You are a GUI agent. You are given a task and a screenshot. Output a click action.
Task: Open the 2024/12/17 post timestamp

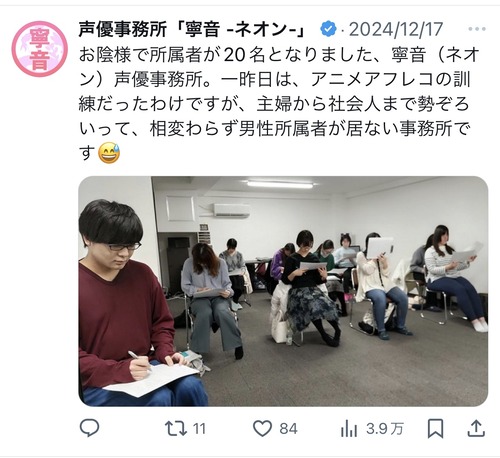pyautogui.click(x=396, y=29)
